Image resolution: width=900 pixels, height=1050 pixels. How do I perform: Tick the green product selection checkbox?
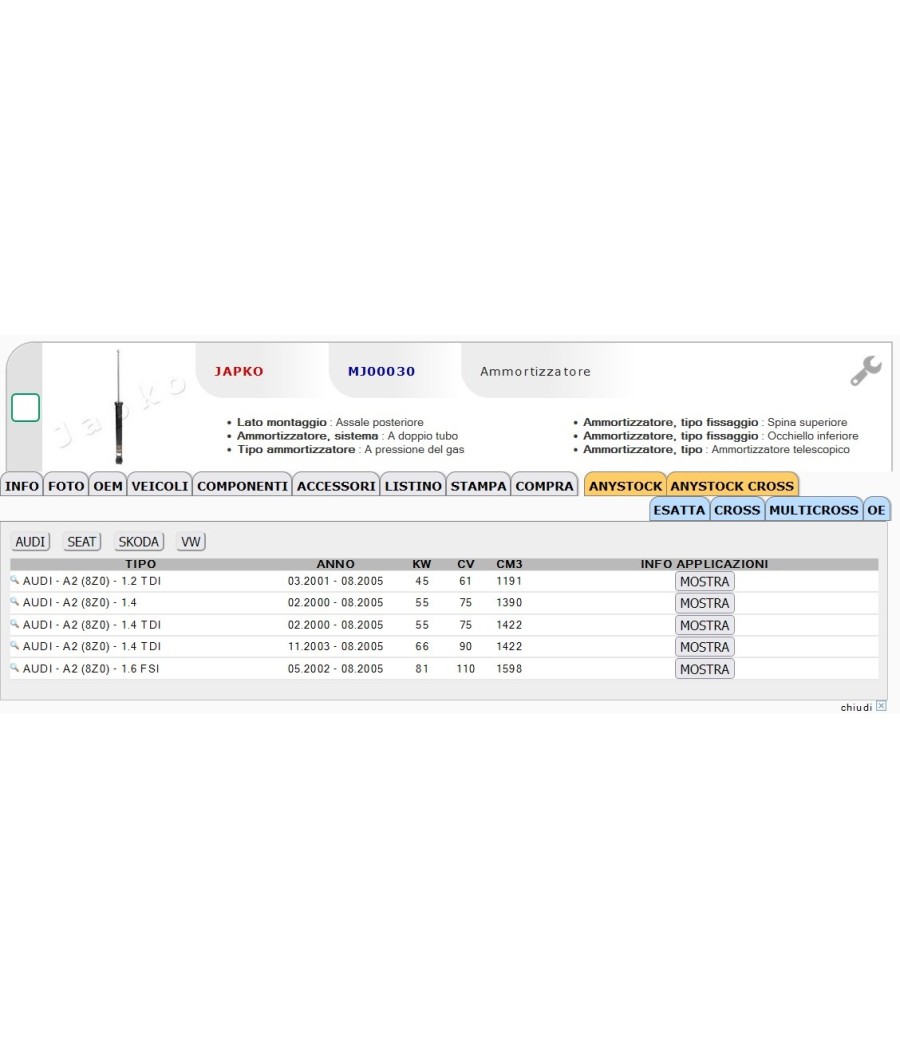tap(25, 407)
